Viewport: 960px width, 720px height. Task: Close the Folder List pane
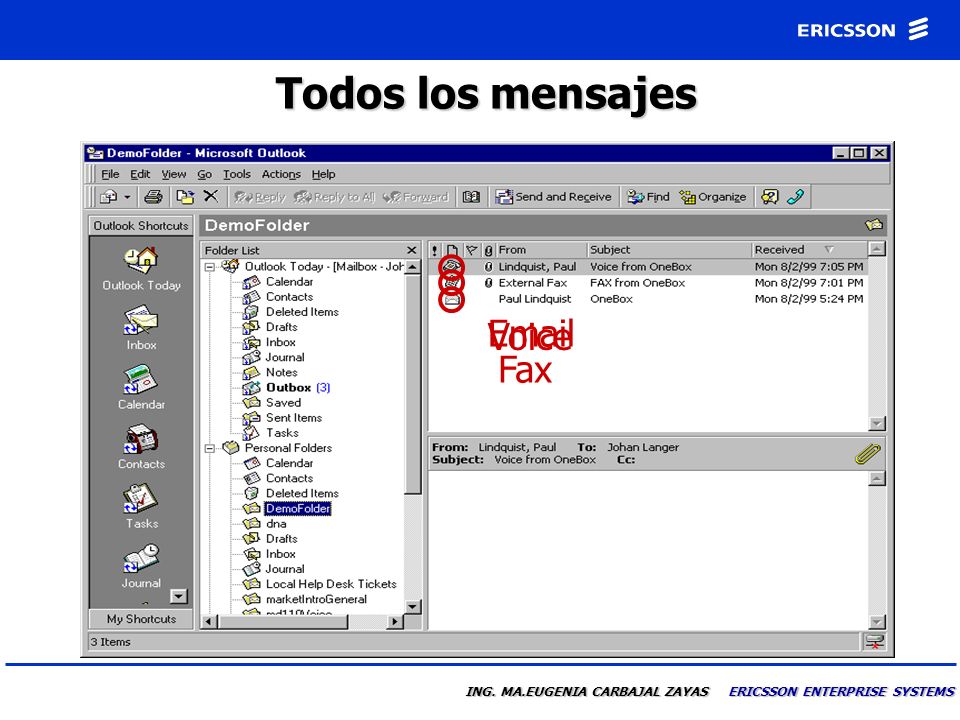coord(411,250)
